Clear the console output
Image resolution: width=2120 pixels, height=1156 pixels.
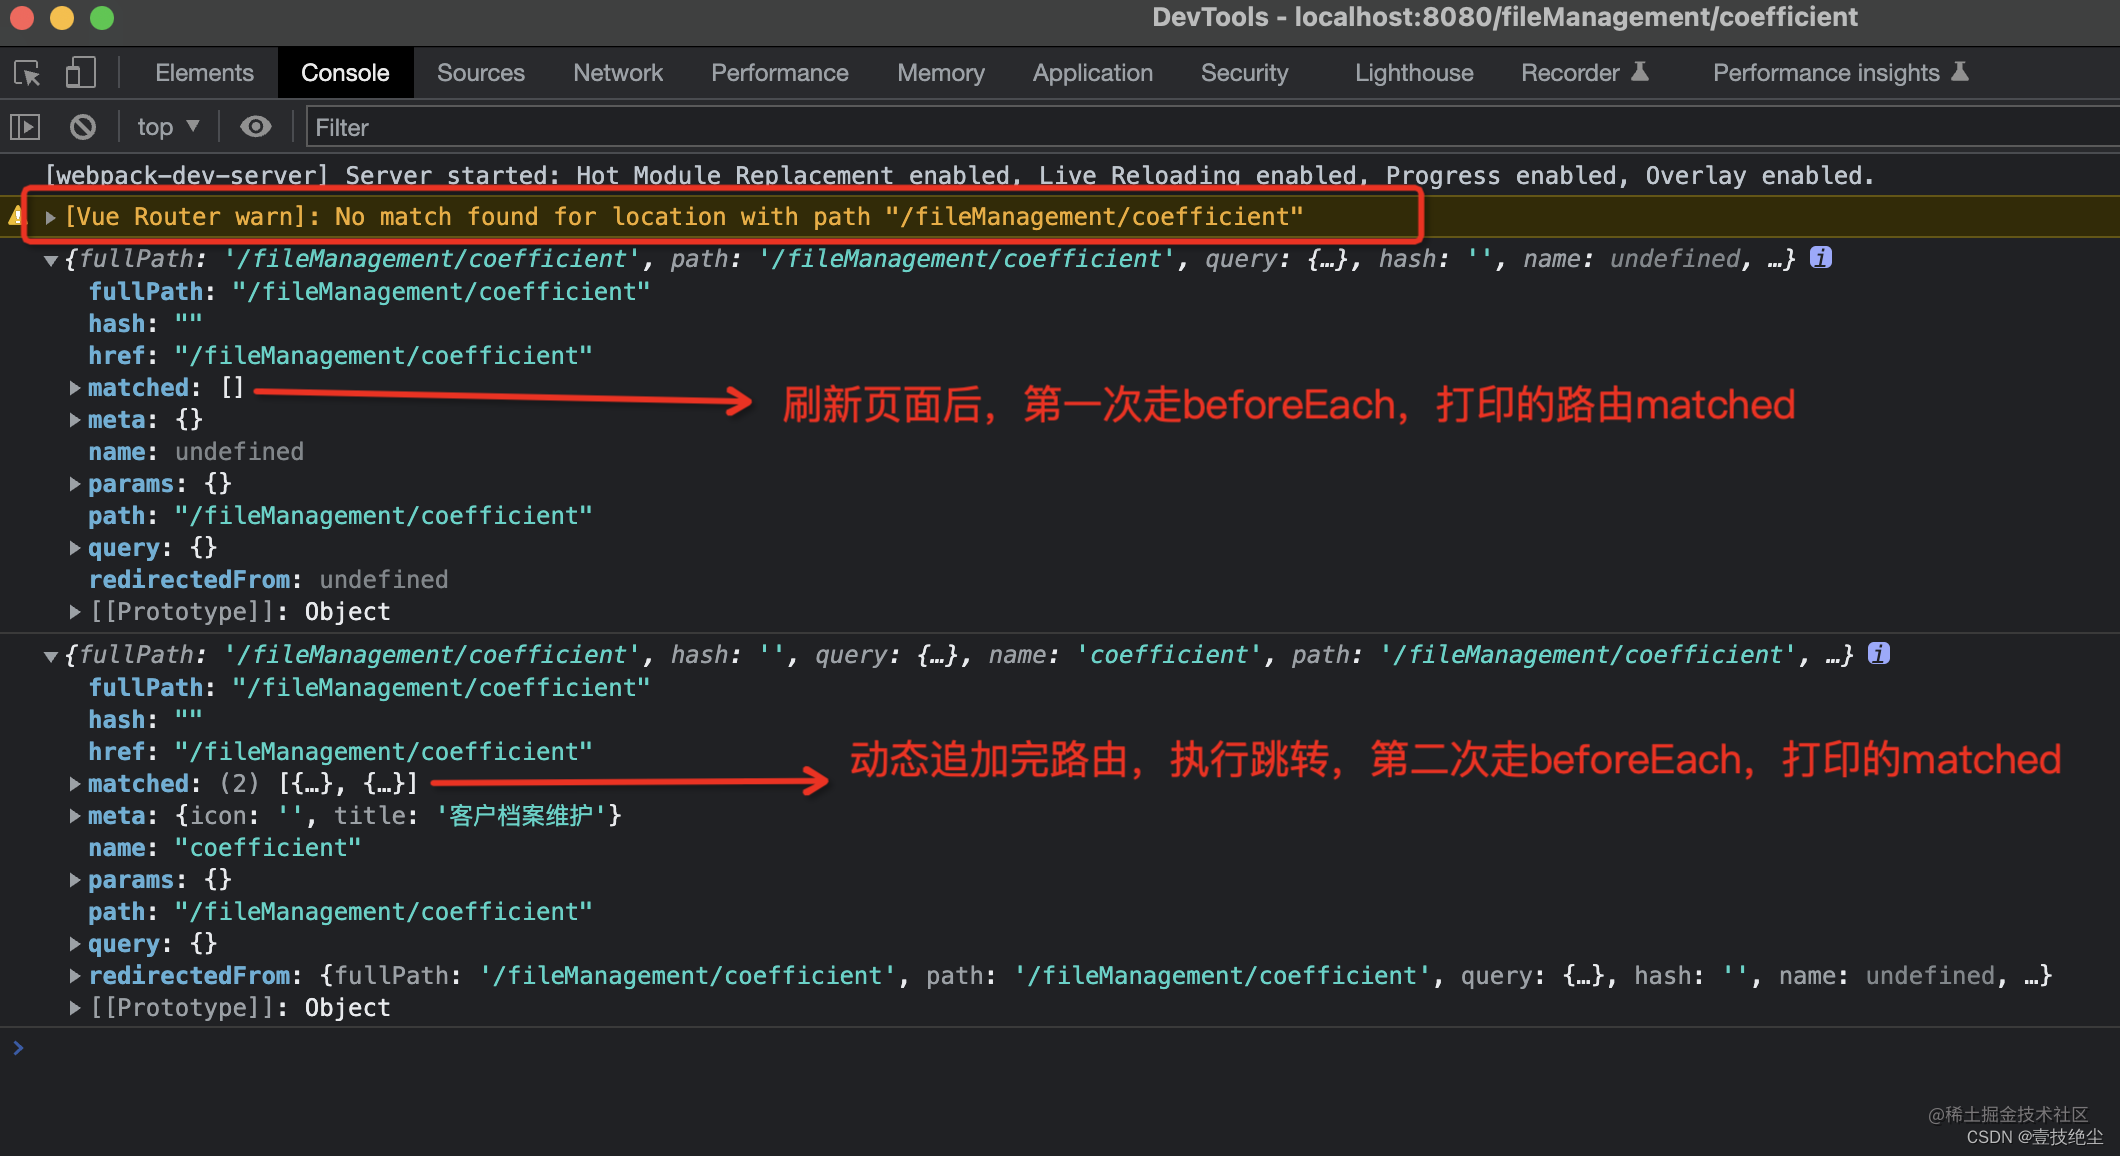[x=83, y=127]
